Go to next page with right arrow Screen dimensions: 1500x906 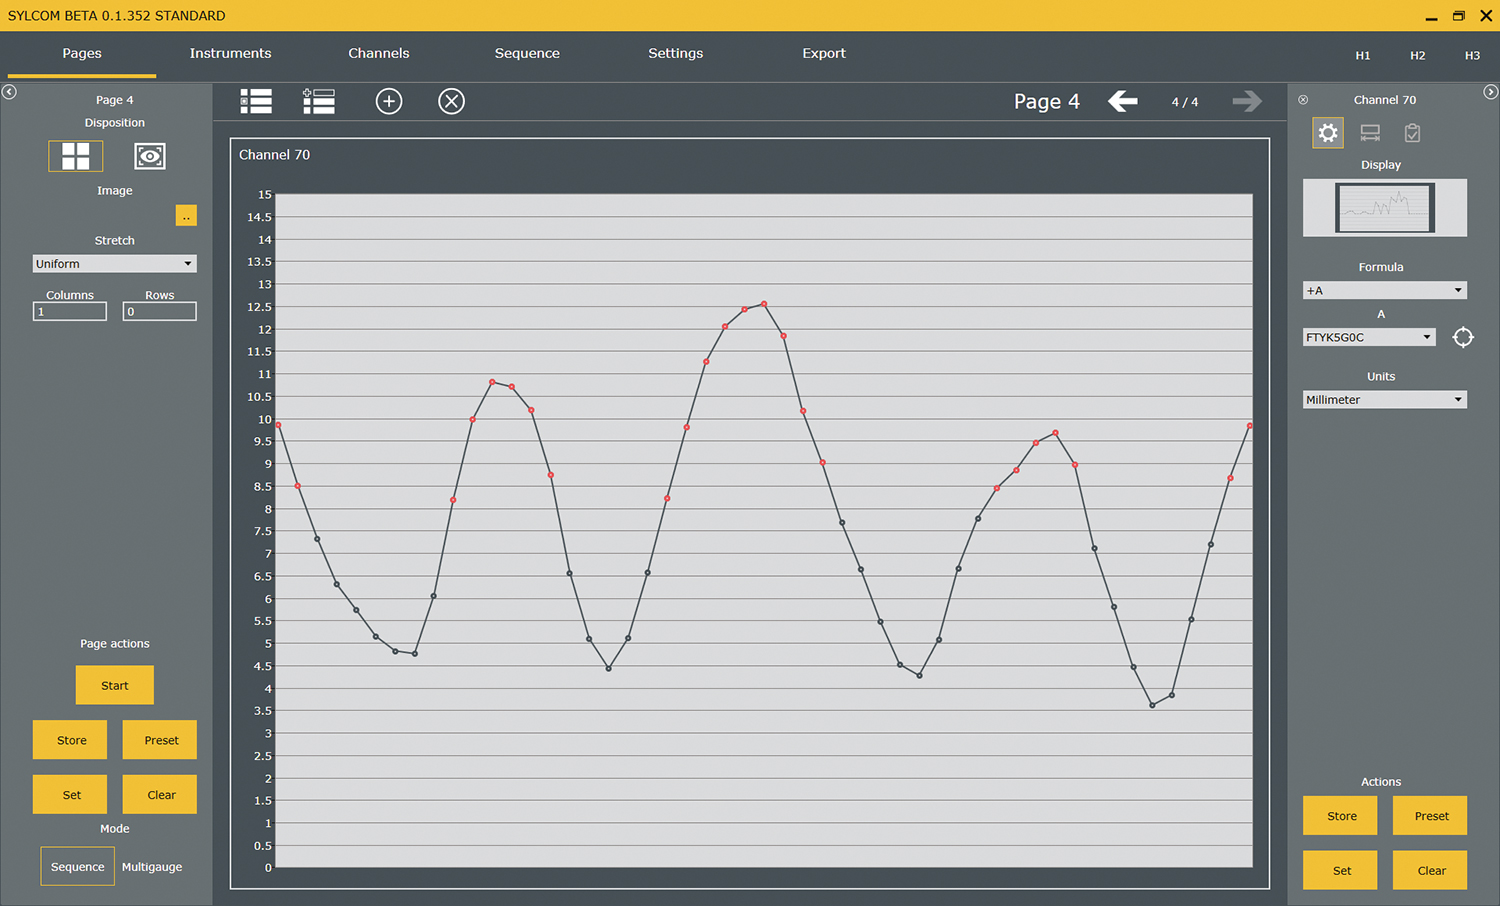[1247, 101]
